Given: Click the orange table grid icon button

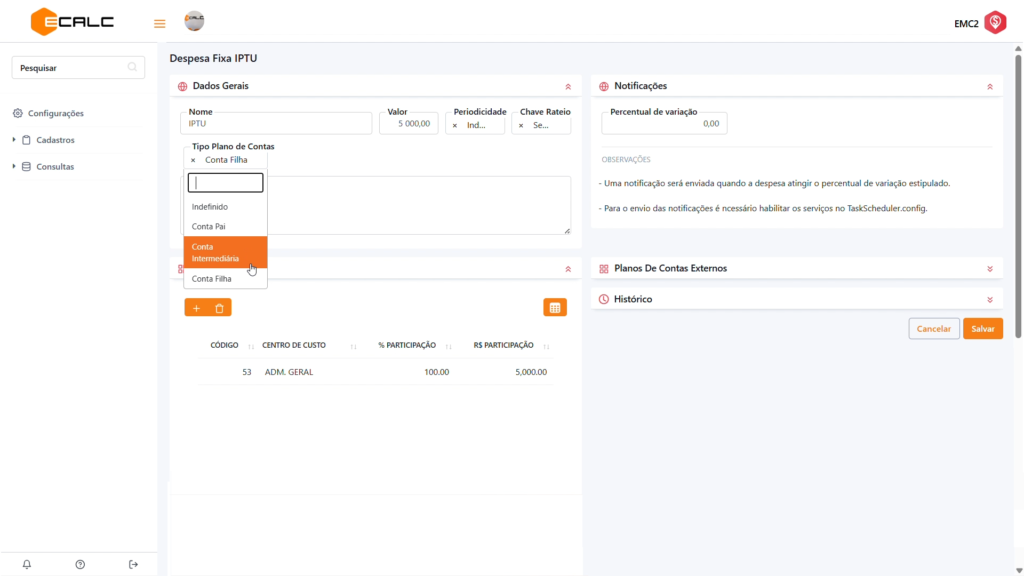Looking at the screenshot, I should (x=555, y=308).
